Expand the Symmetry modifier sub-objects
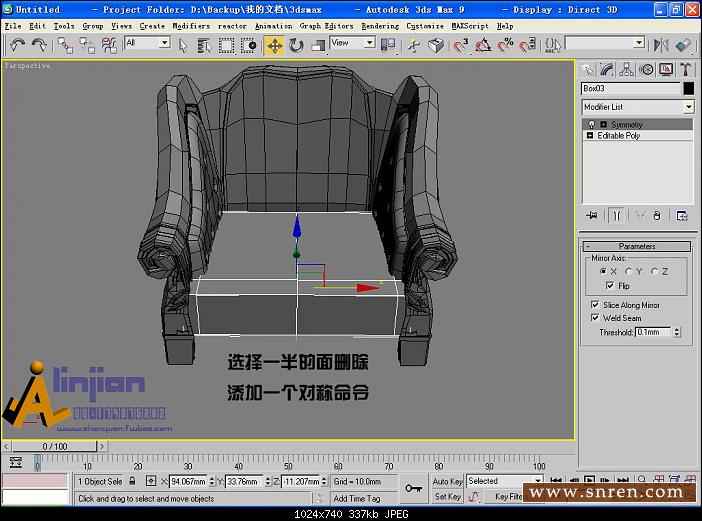This screenshot has height=521, width=702. tap(603, 125)
